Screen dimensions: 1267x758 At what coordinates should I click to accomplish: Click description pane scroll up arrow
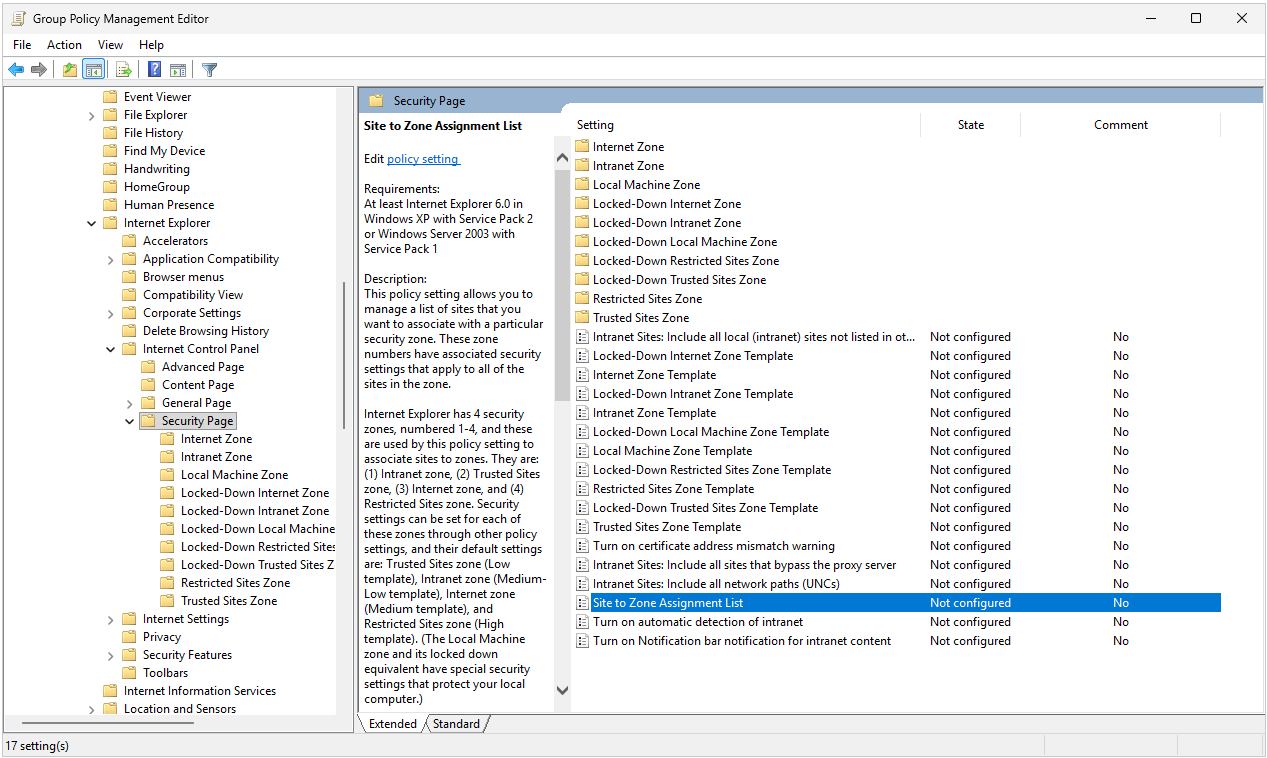pos(562,158)
